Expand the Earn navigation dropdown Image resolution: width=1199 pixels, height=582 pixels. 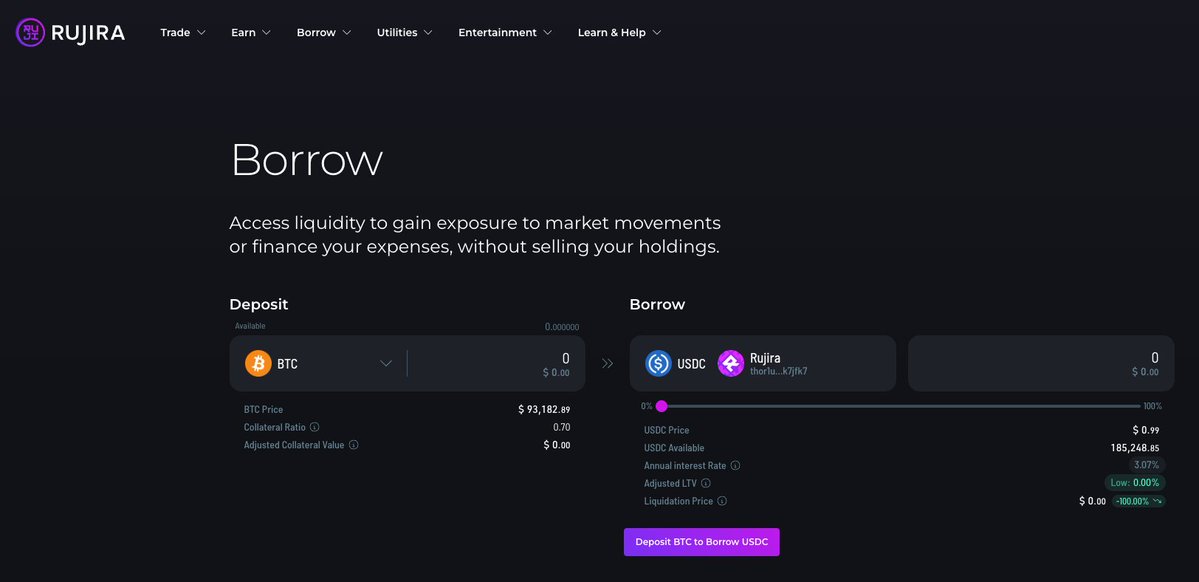click(251, 33)
